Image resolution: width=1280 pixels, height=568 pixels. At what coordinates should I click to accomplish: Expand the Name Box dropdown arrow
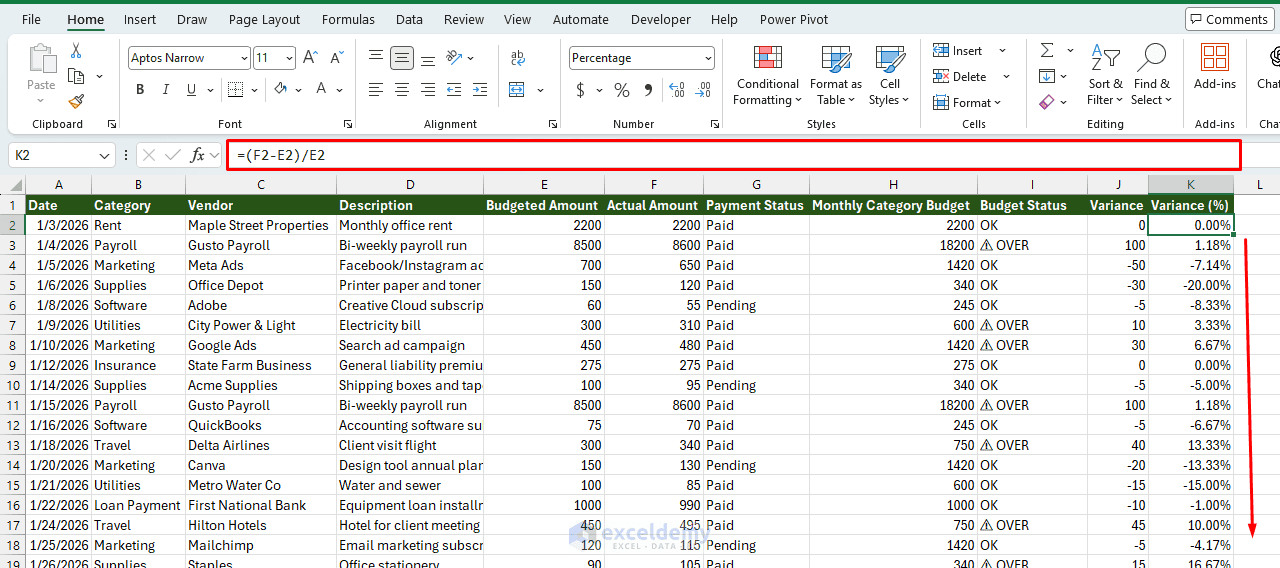tap(106, 156)
